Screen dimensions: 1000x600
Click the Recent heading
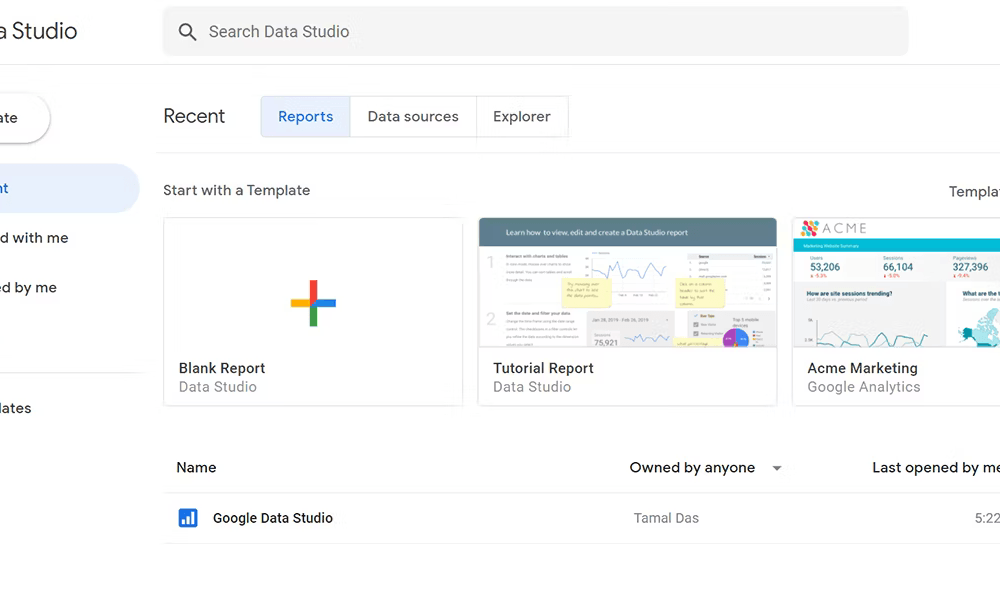point(194,116)
